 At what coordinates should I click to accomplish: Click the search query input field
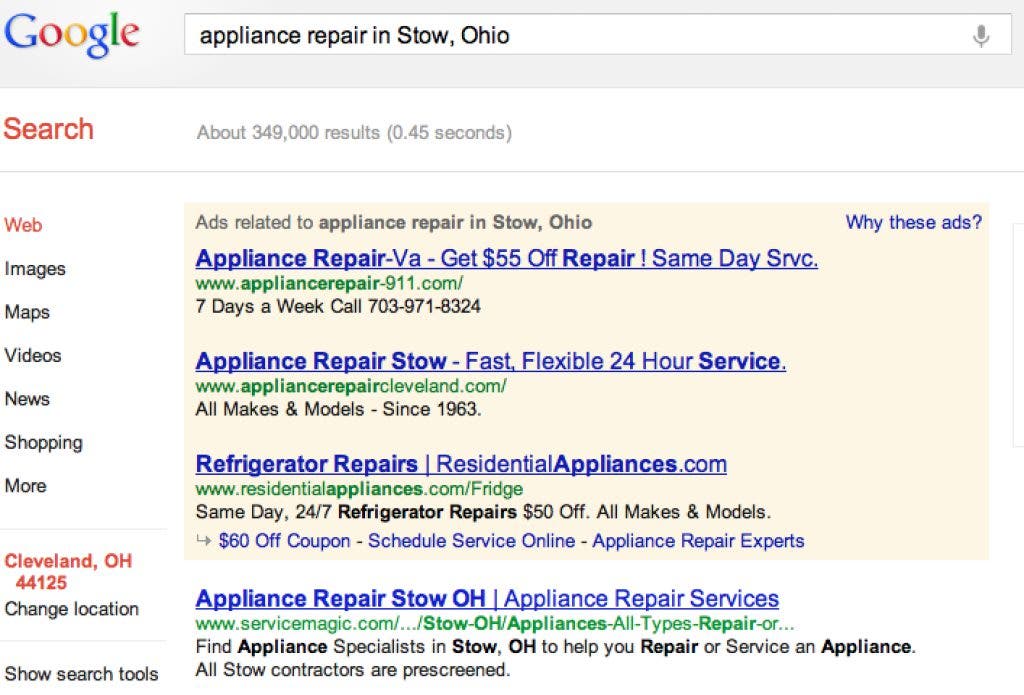pos(598,35)
